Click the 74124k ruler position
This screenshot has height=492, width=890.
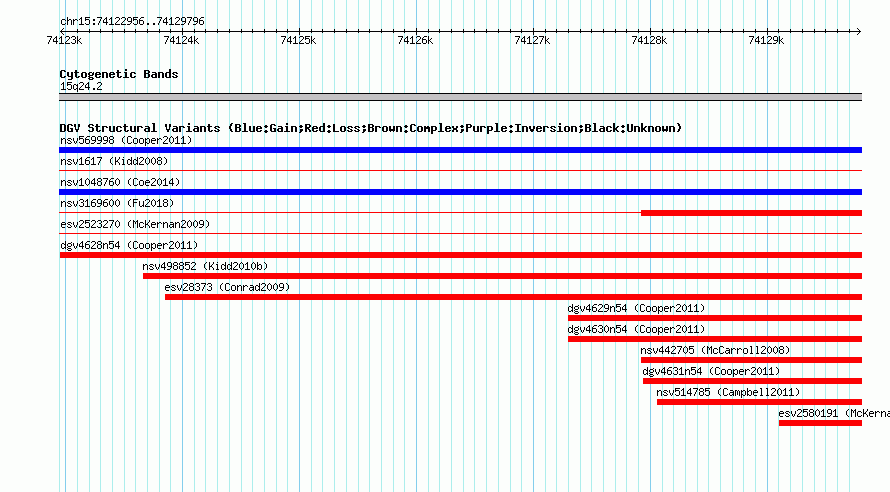coord(181,40)
